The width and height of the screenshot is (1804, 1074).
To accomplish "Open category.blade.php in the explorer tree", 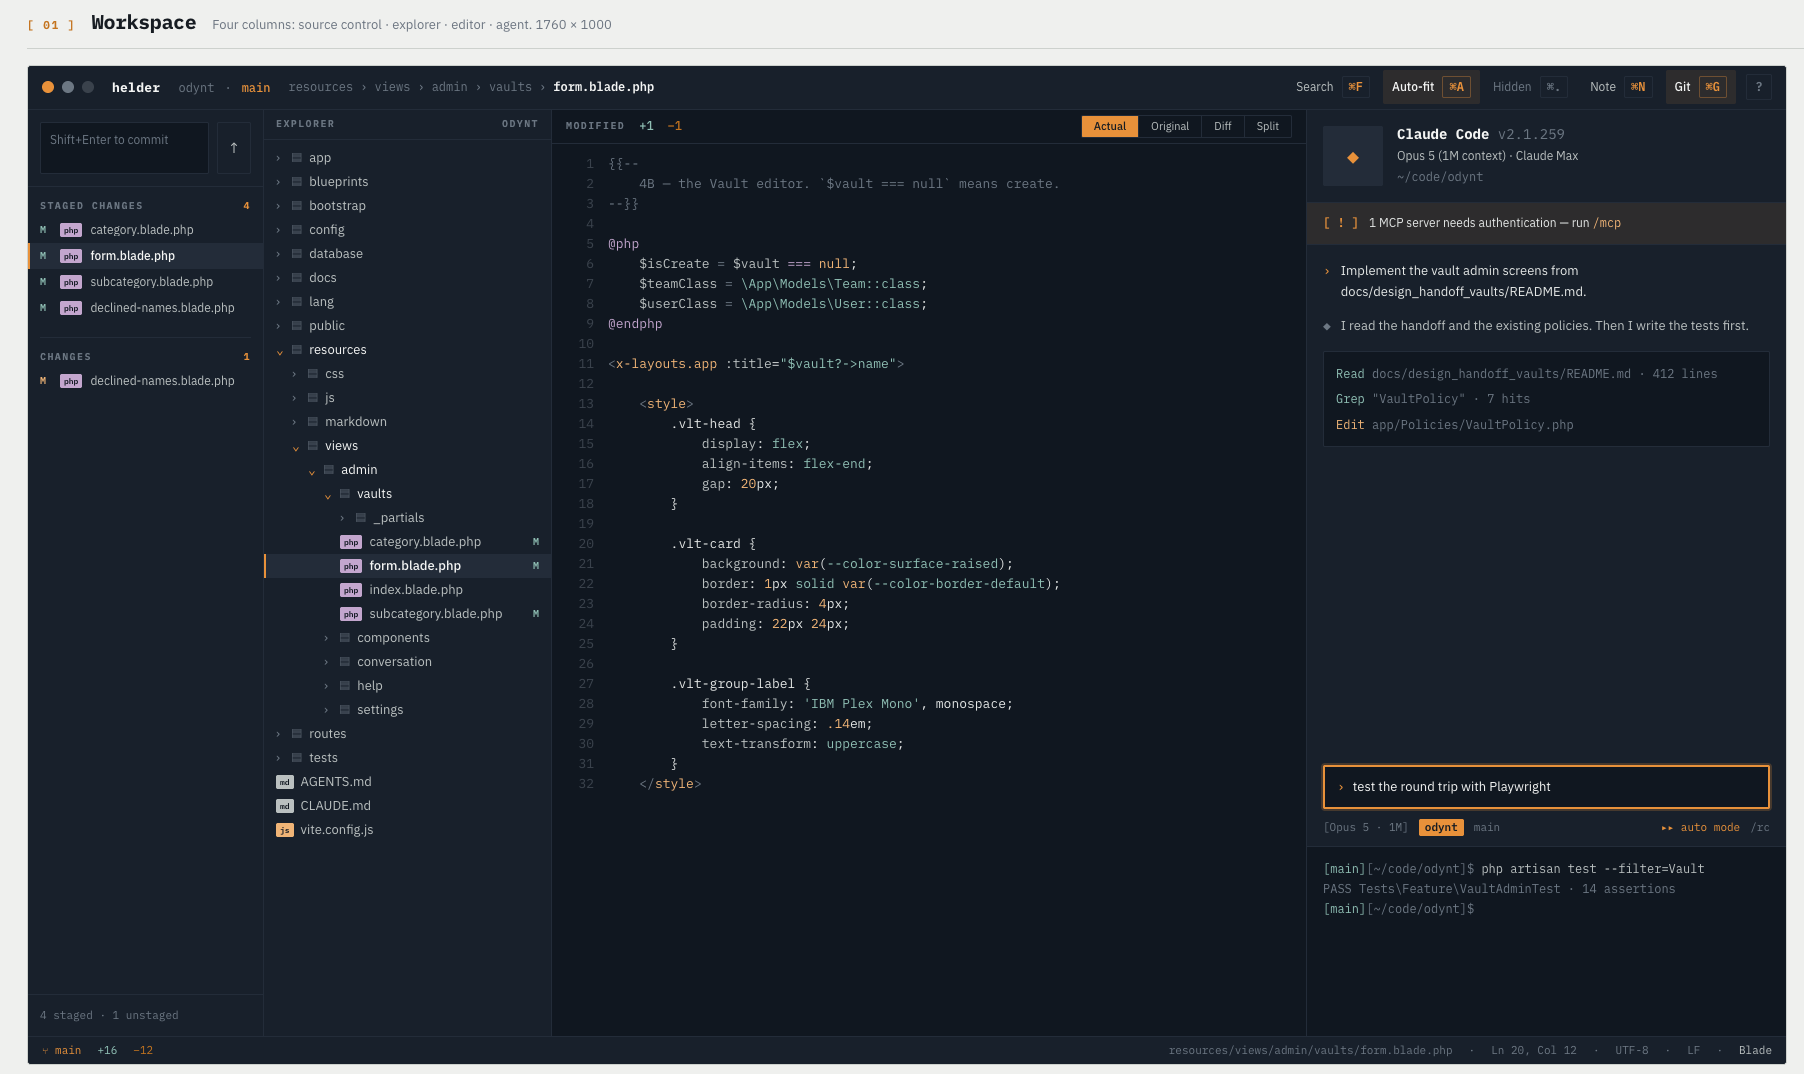I will click(407, 542).
